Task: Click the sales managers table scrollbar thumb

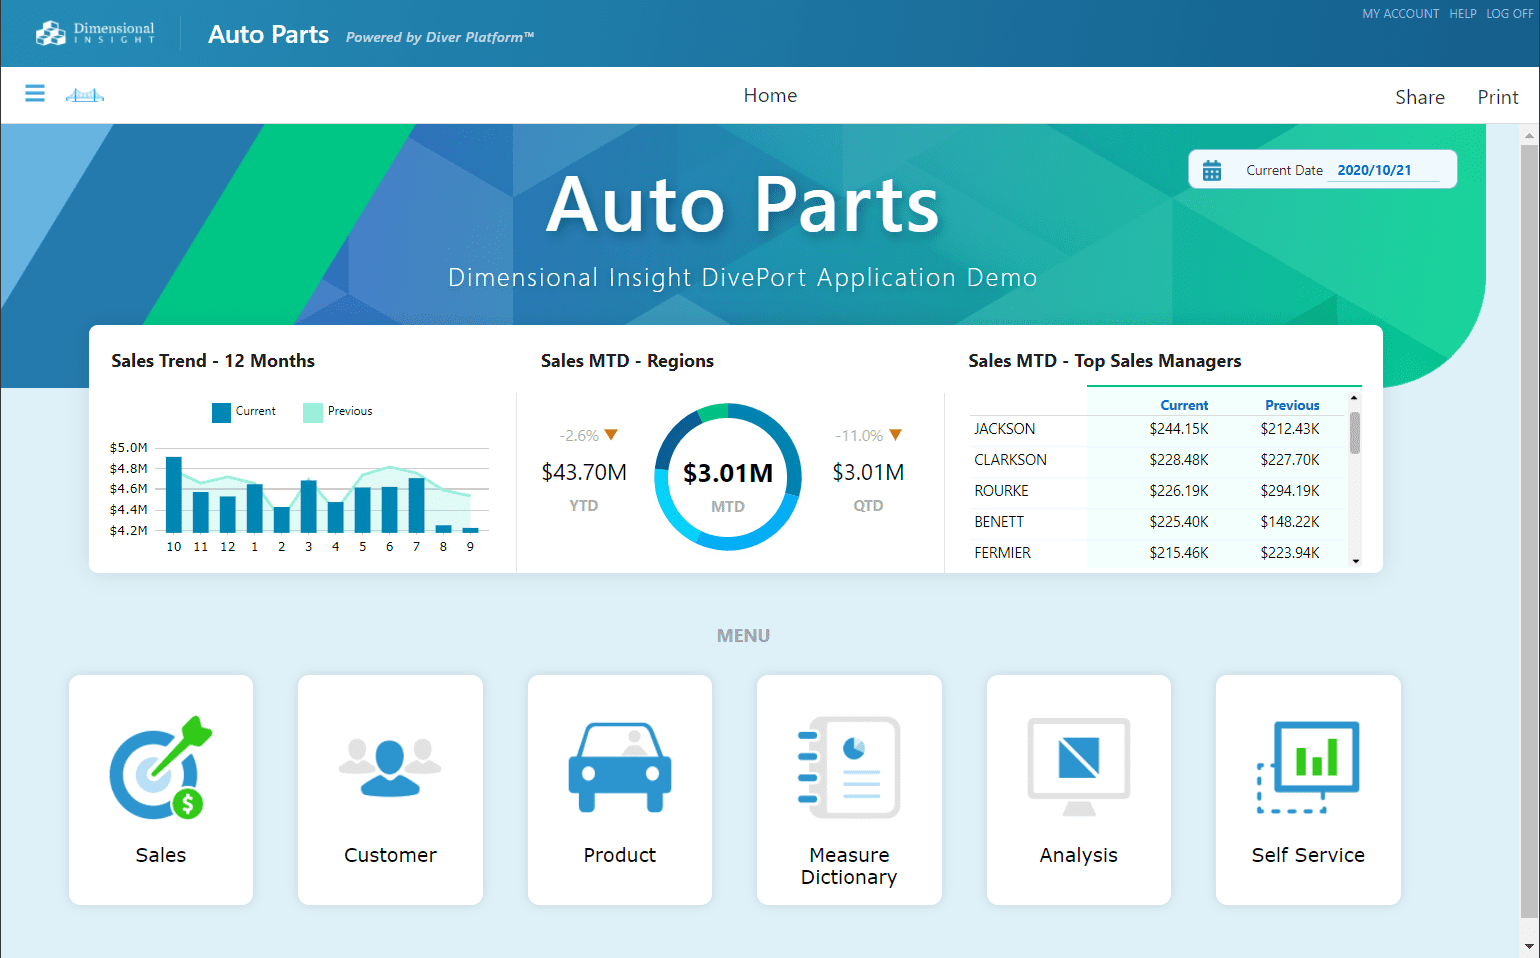Action: tap(1355, 433)
